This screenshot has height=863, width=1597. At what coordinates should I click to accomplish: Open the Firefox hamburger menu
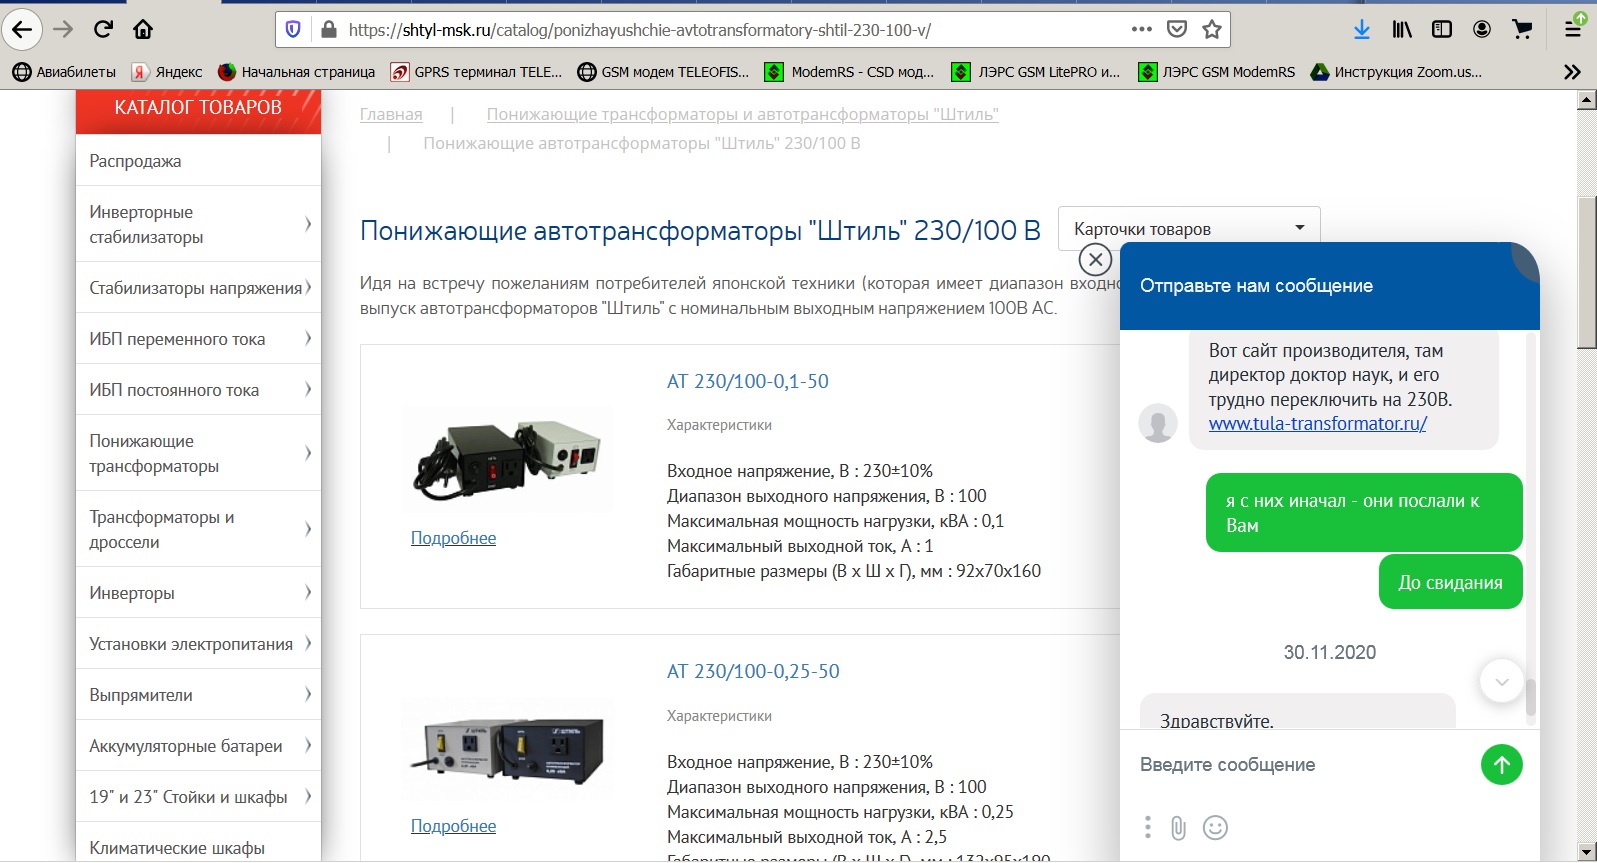click(1574, 29)
